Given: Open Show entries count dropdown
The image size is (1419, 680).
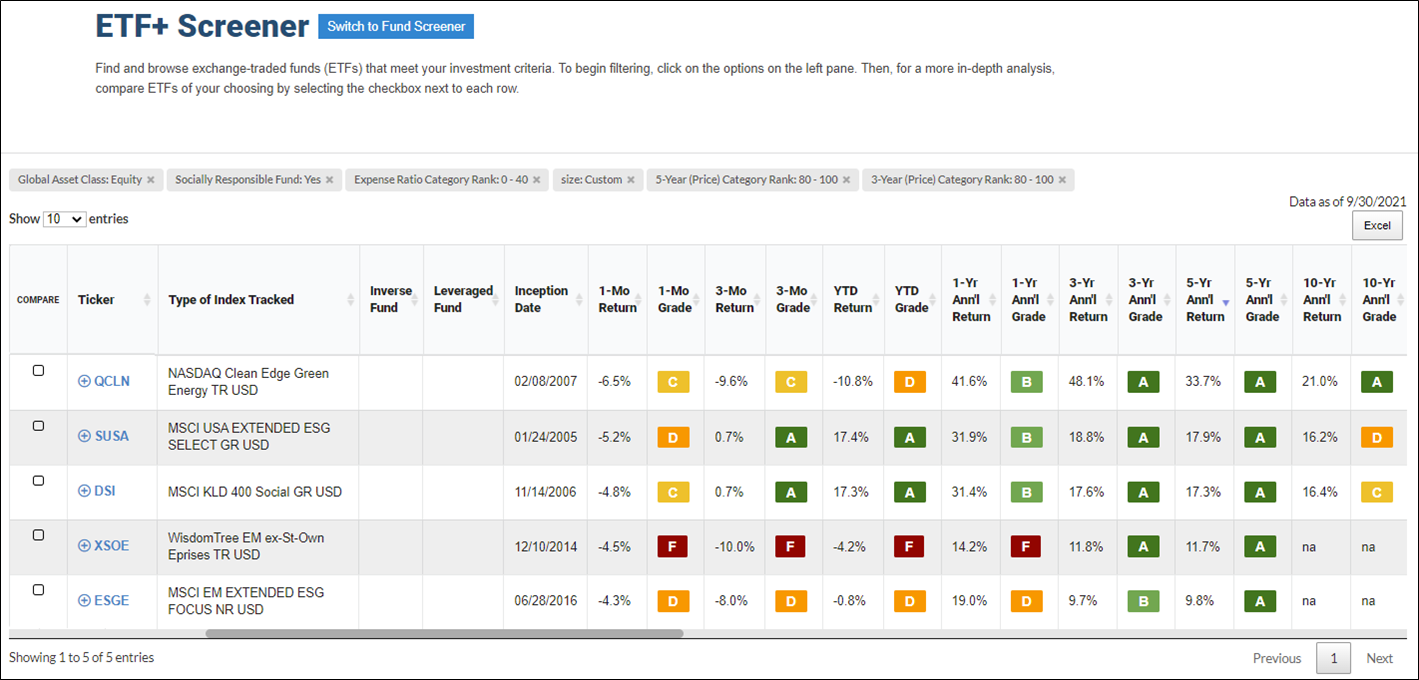Looking at the screenshot, I should [65, 219].
